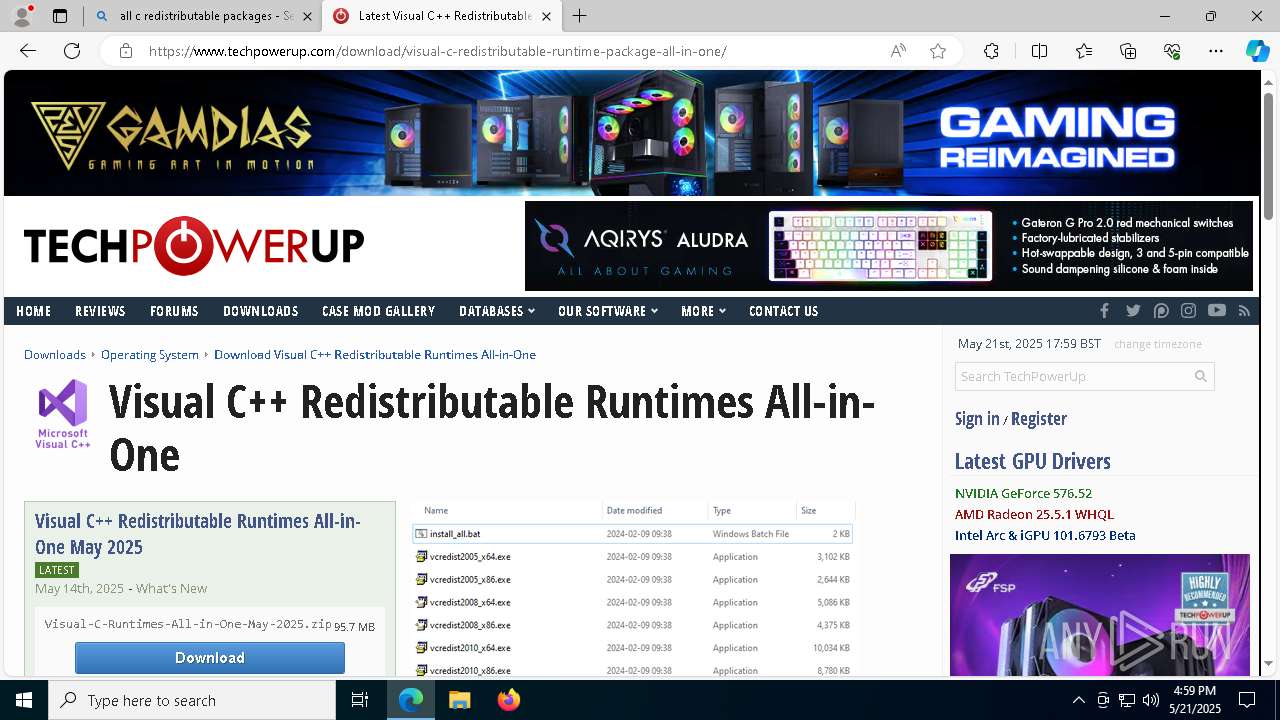Follow the Downloads breadcrumb link
Screen dimensions: 1280x720
(x=55, y=354)
